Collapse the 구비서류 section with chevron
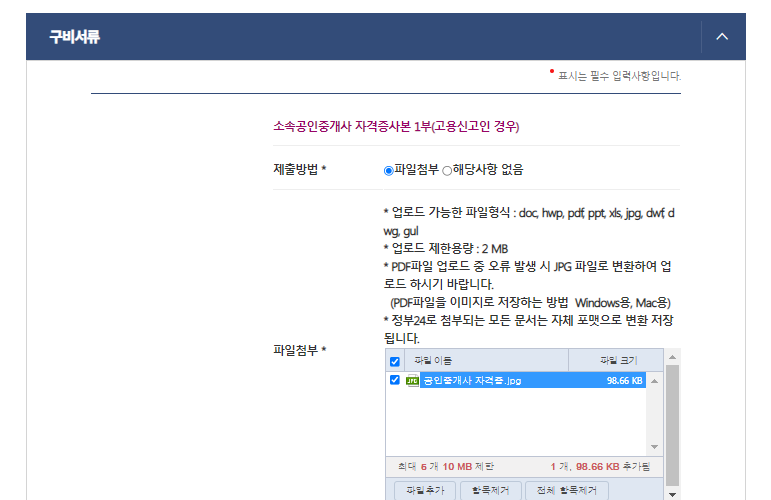This screenshot has width=771, height=500. tap(722, 36)
